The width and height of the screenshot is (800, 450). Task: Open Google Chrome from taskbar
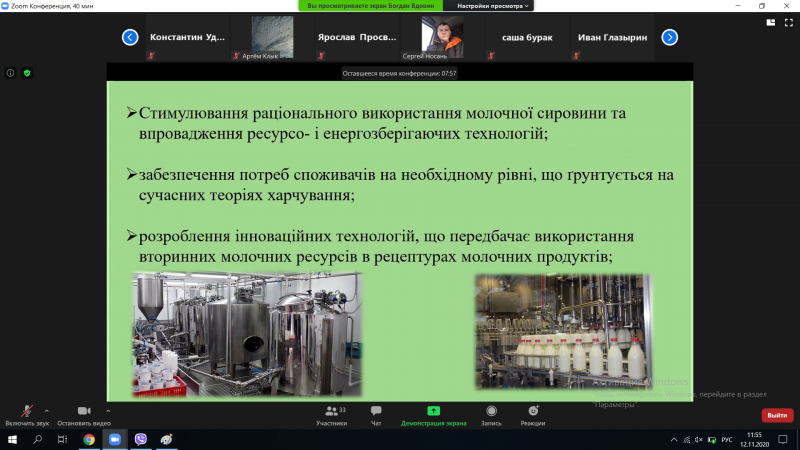click(x=89, y=439)
